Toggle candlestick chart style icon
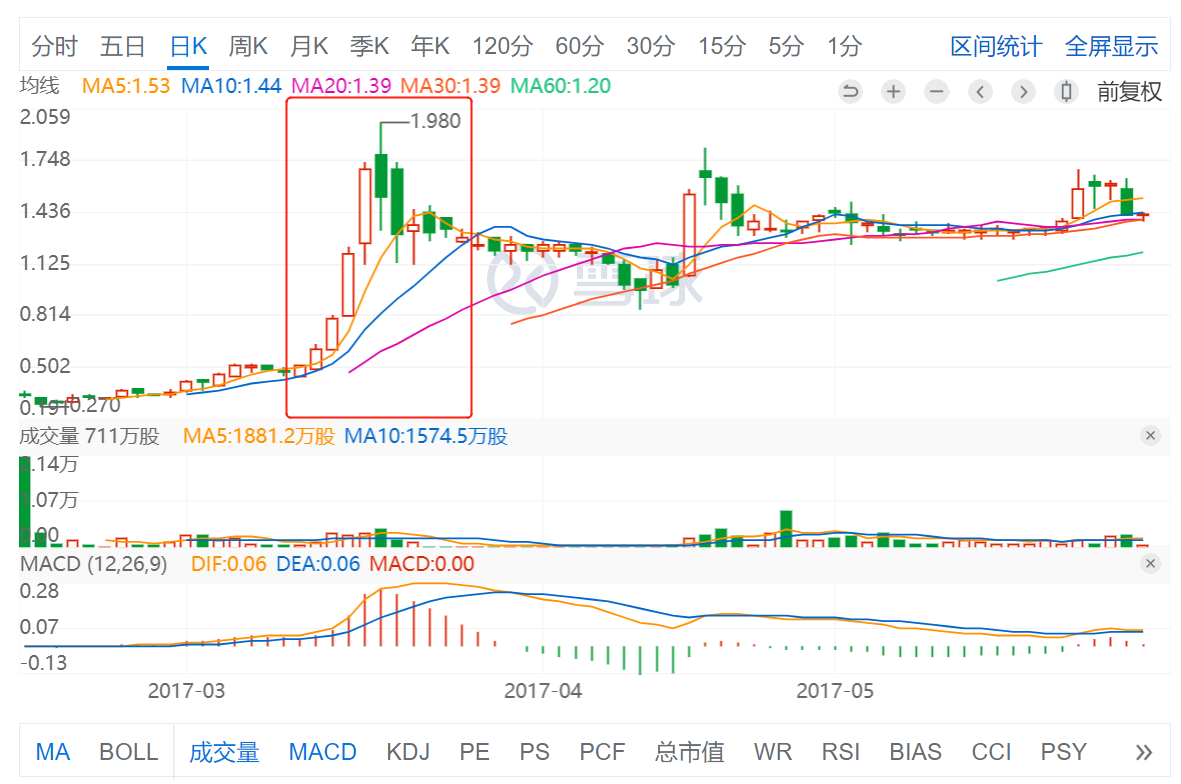This screenshot has height=784, width=1181. pos(1066,92)
